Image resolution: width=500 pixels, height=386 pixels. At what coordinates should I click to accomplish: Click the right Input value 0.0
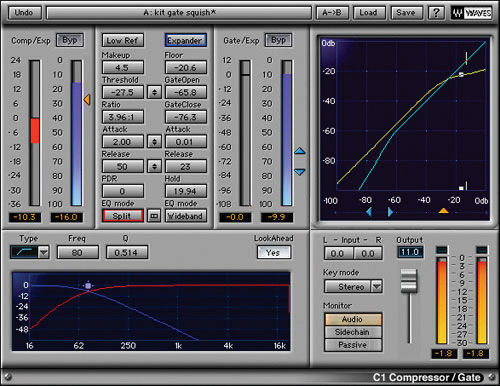coord(368,254)
